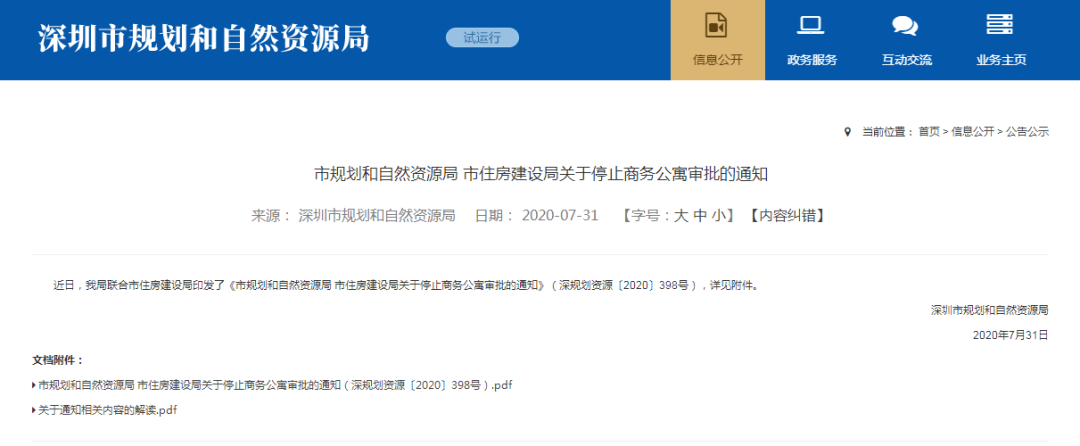The width and height of the screenshot is (1080, 446).
Task: Open the 信息公开 navigation tab
Action: [x=717, y=60]
